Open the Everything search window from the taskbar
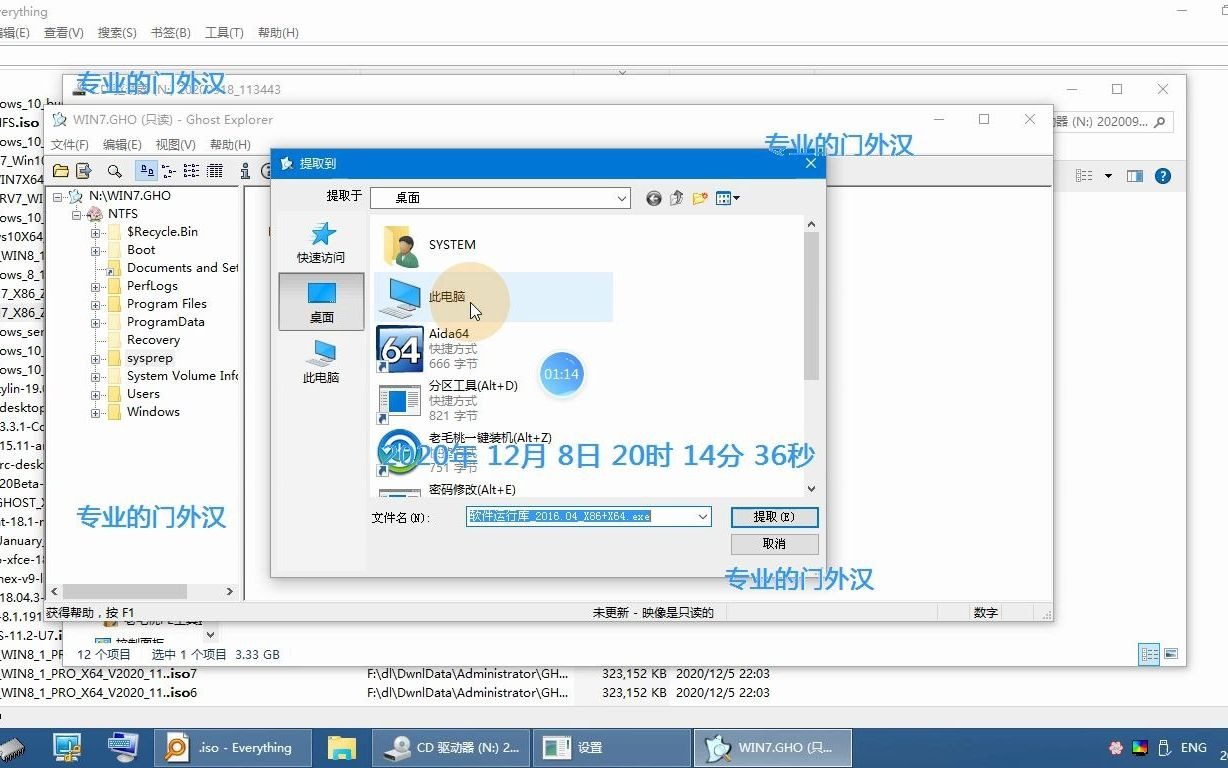The width and height of the screenshot is (1228, 768). tap(232, 747)
